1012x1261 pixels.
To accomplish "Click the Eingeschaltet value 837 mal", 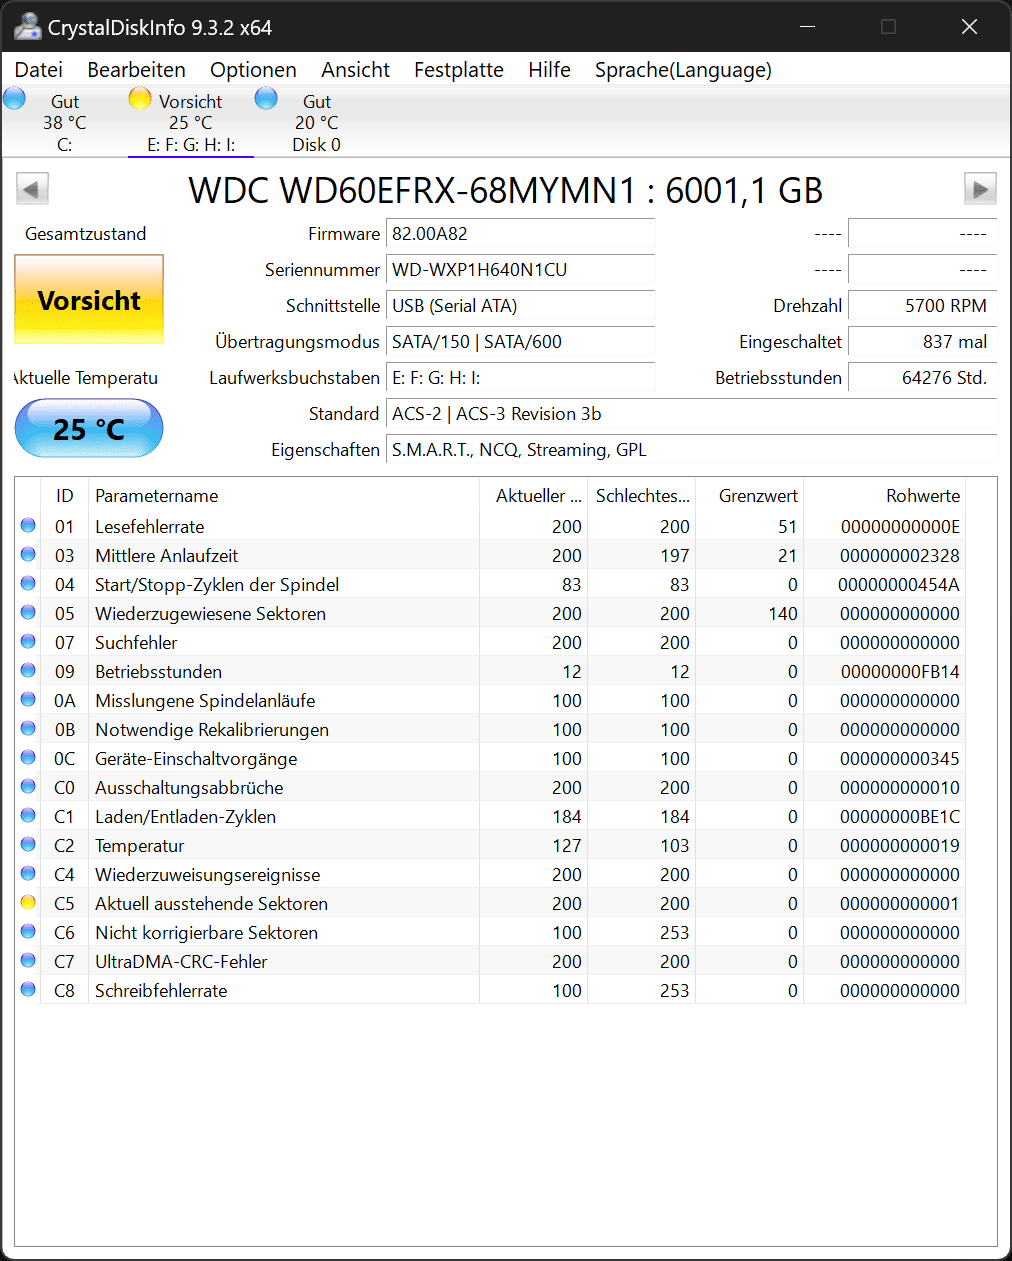I will point(922,342).
